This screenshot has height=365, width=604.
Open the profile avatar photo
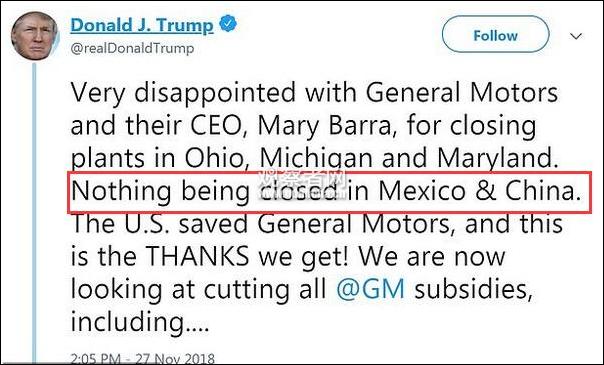(34, 36)
